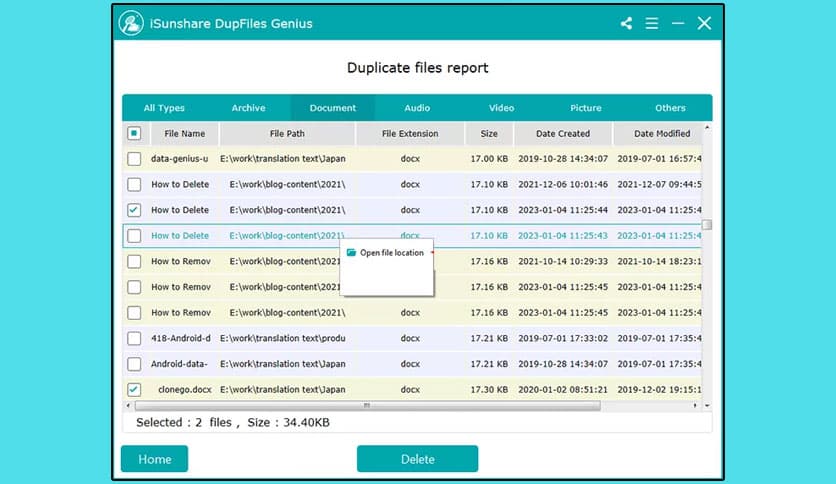Select the clonego.docx file name
Image resolution: width=836 pixels, height=484 pixels.
click(x=185, y=390)
